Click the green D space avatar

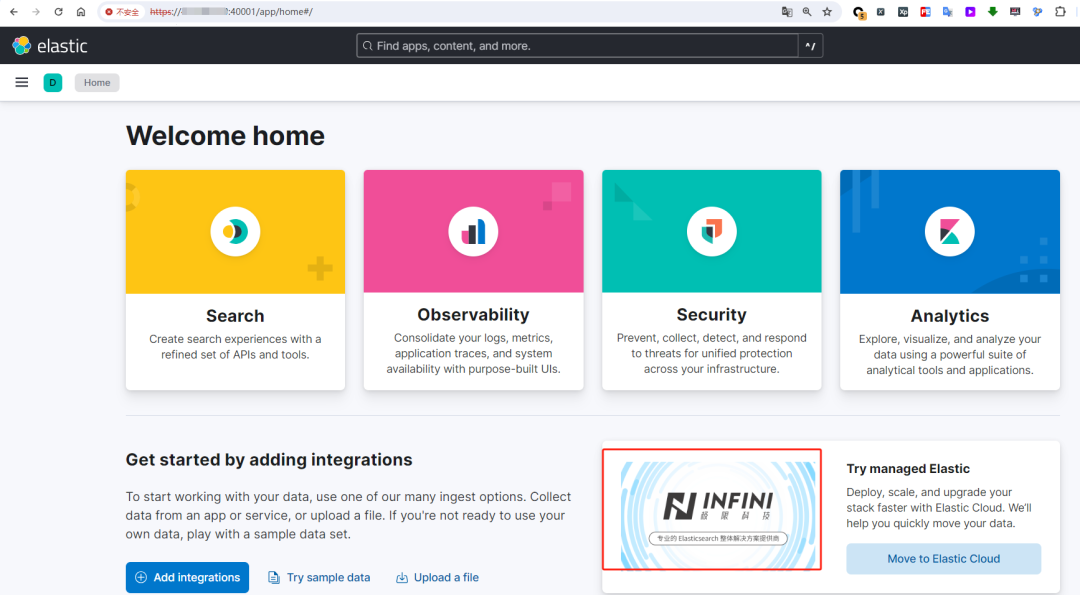click(x=53, y=83)
